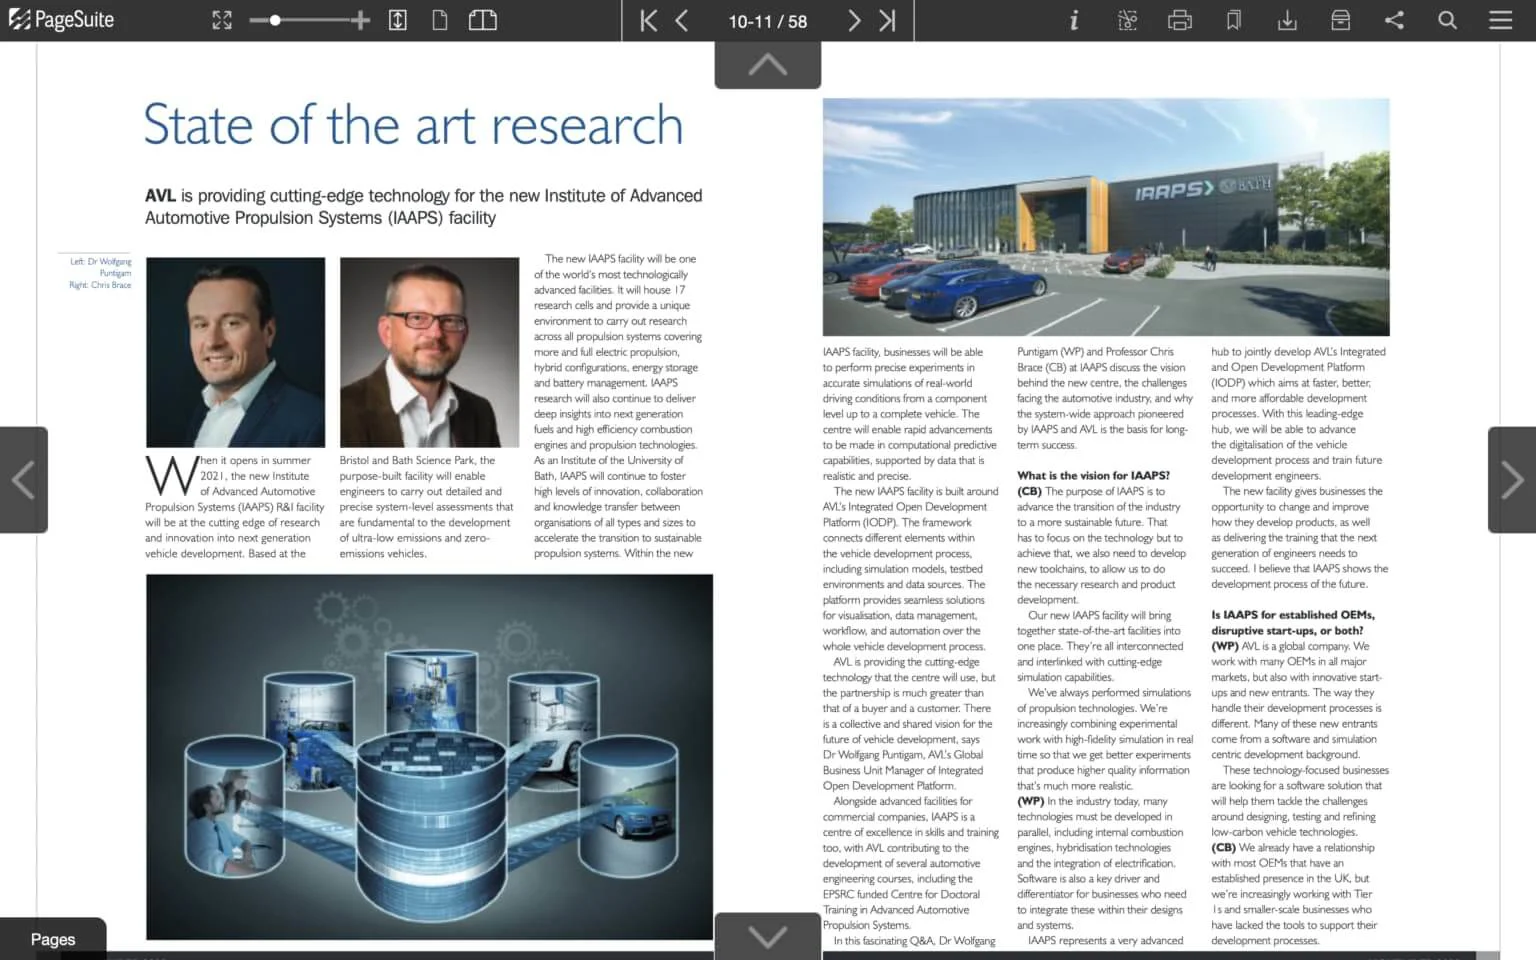The image size is (1536, 960).
Task: Switch to double page spread view
Action: [483, 20]
